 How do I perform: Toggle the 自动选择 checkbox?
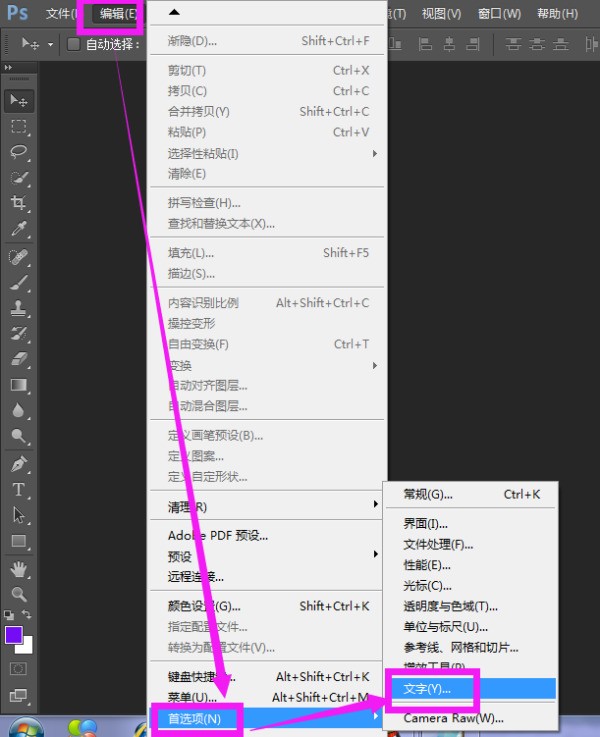click(x=74, y=44)
